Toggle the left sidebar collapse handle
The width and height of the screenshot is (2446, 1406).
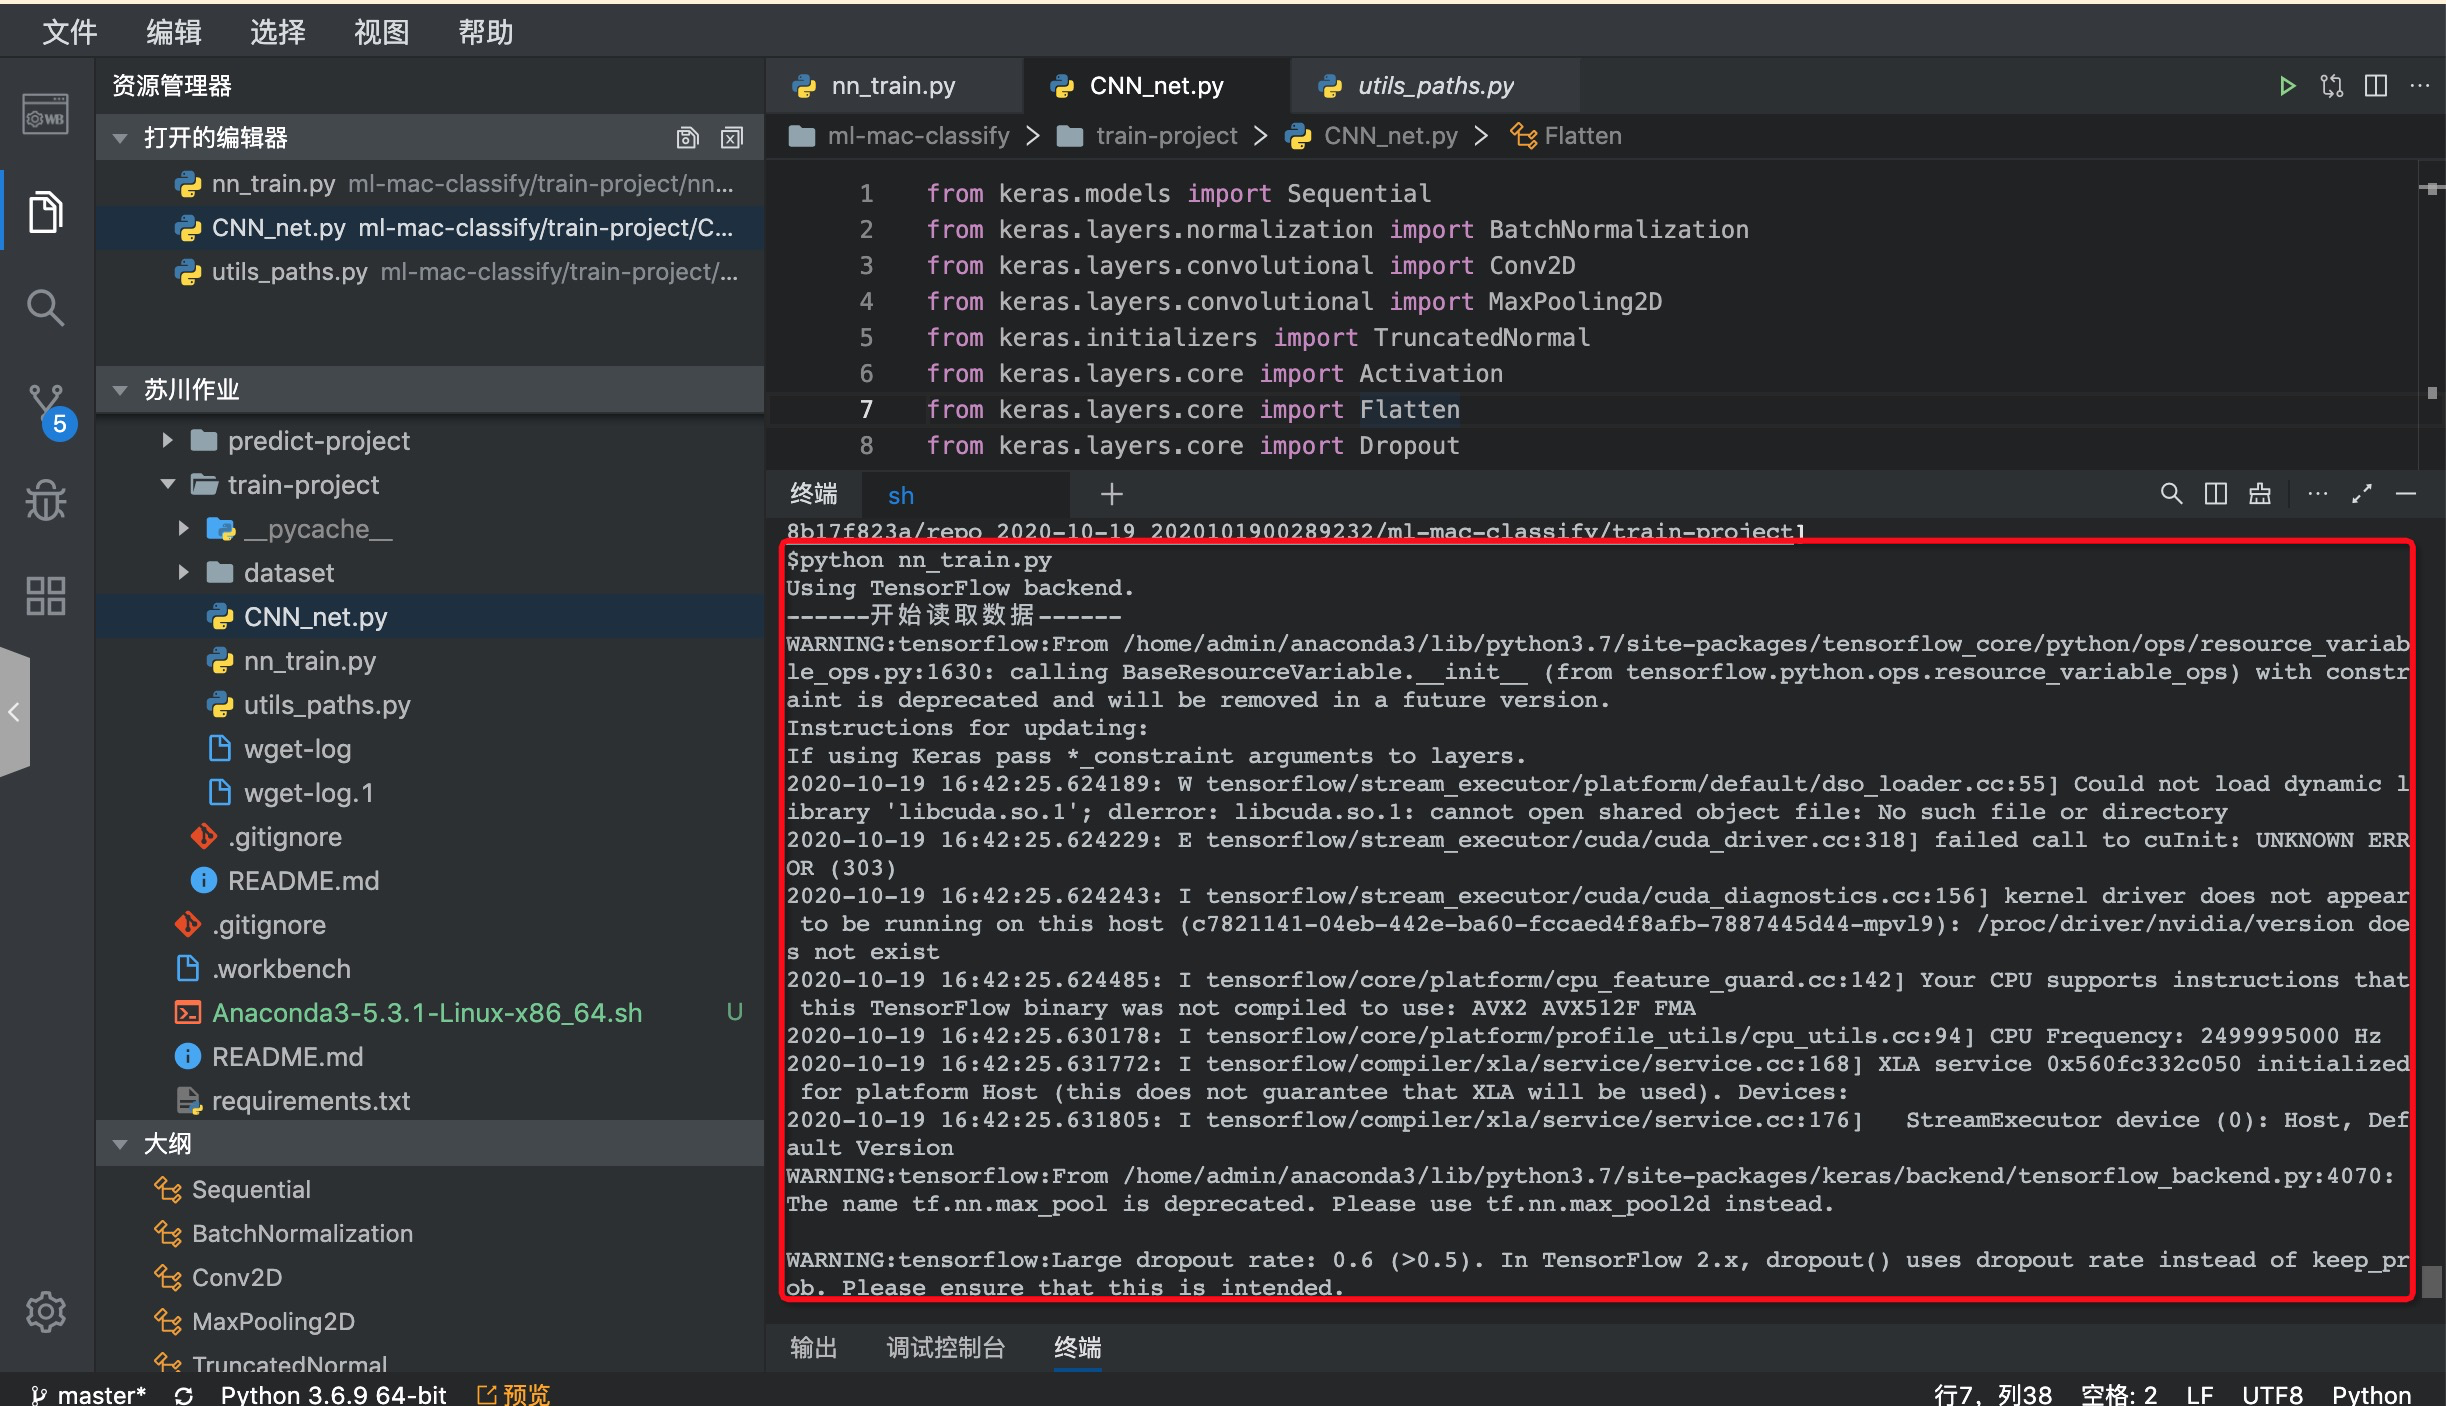pyautogui.click(x=14, y=712)
